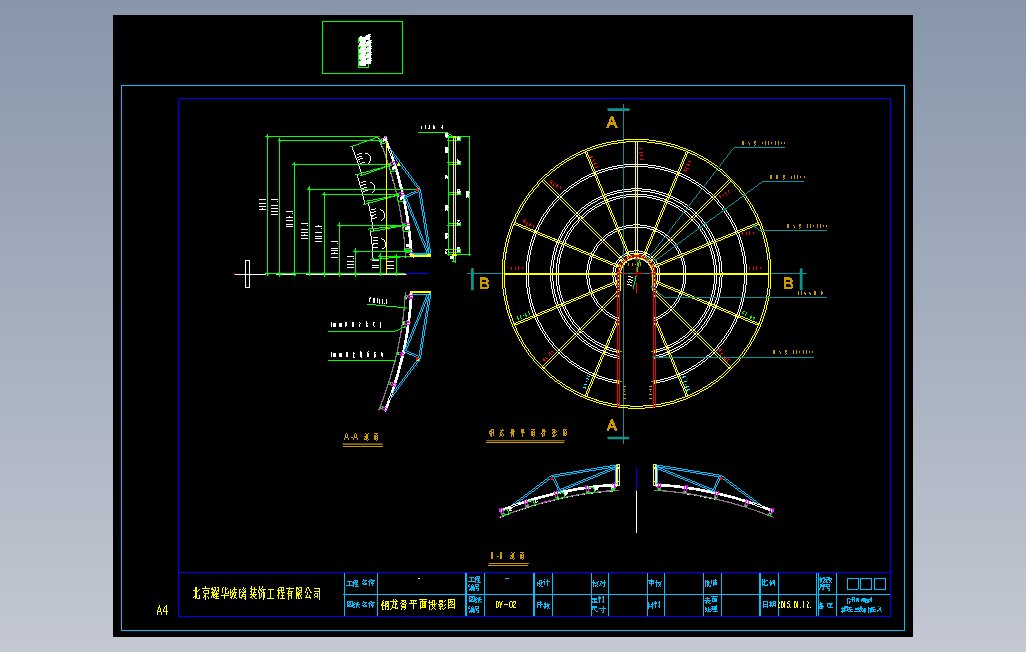Select the A4 paper size label

click(162, 610)
